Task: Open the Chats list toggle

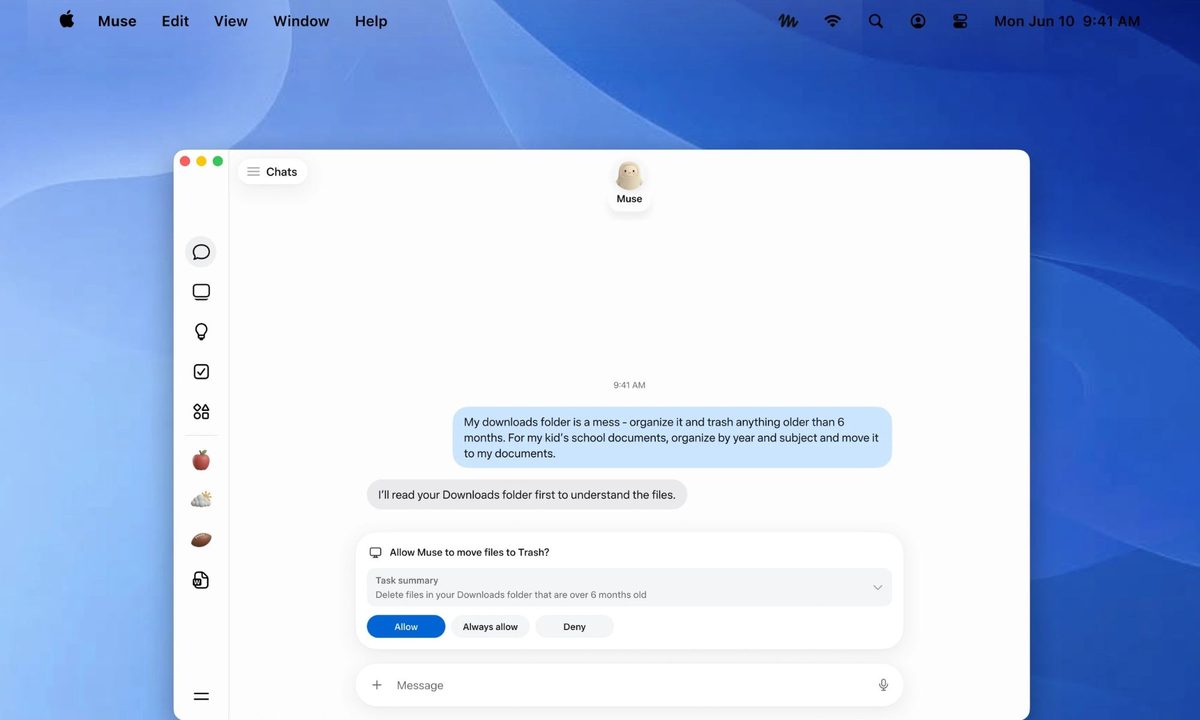Action: tap(272, 172)
